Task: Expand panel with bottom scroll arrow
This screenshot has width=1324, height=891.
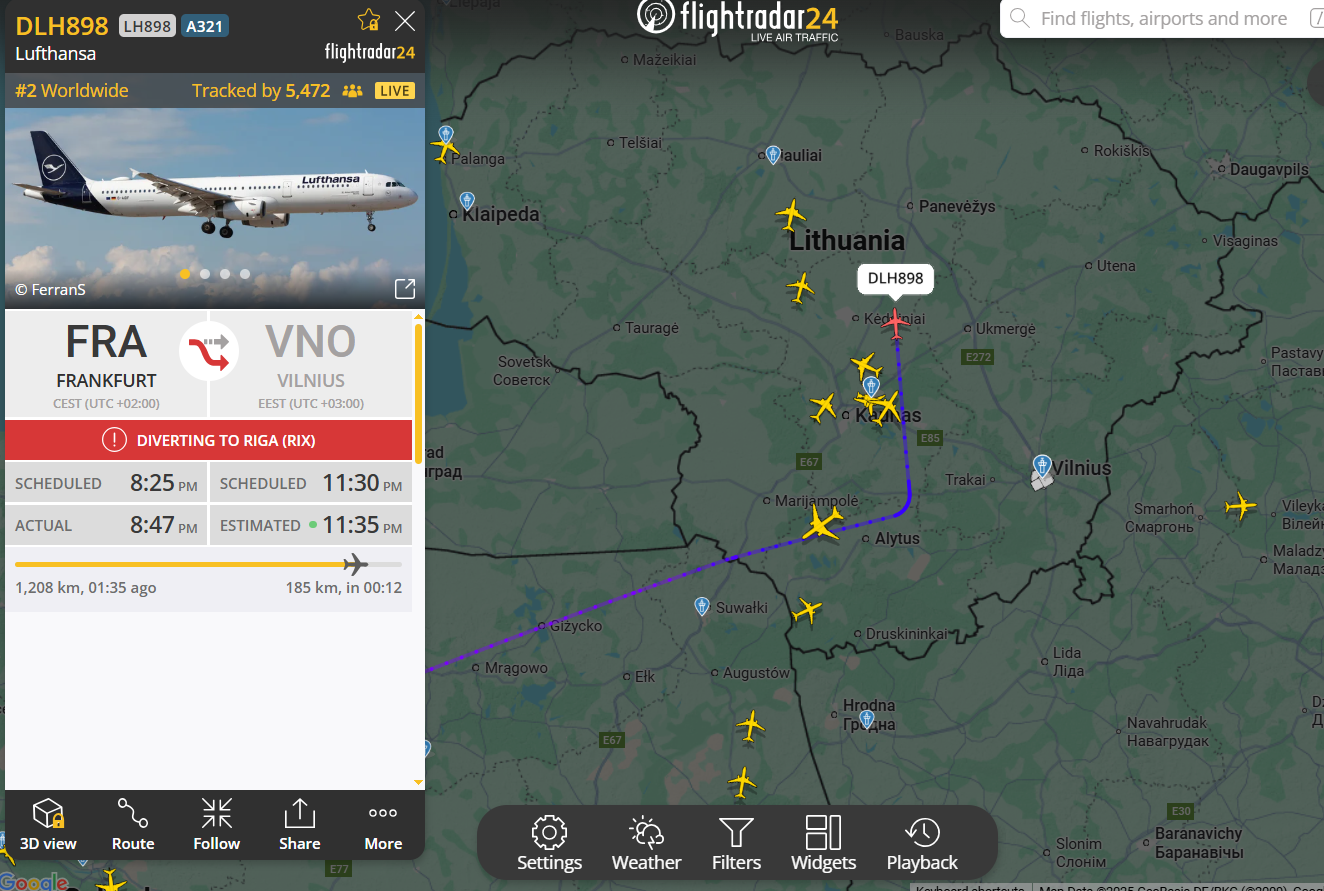Action: click(x=419, y=782)
